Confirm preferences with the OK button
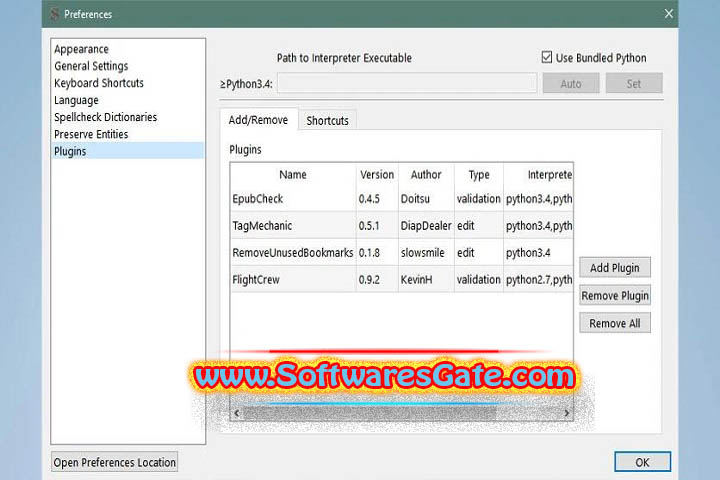Screen dimensions: 720x480 pos(642,462)
